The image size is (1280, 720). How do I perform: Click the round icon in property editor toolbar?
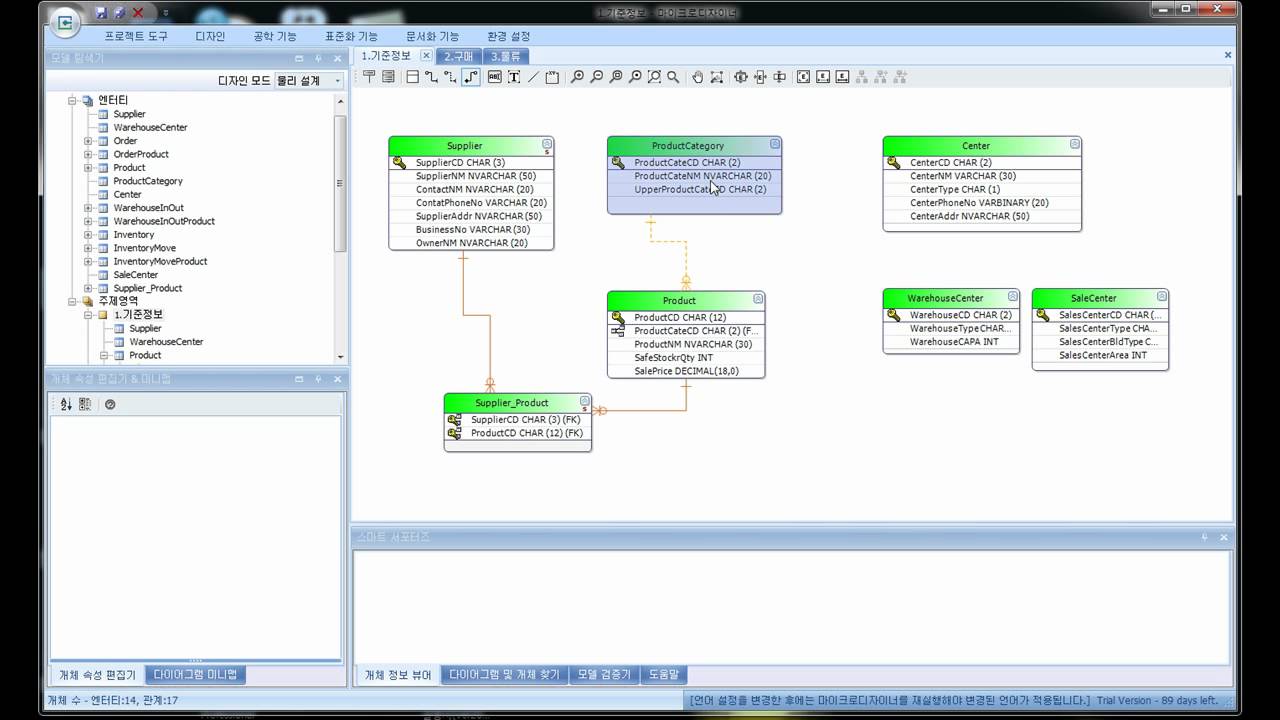pos(110,404)
